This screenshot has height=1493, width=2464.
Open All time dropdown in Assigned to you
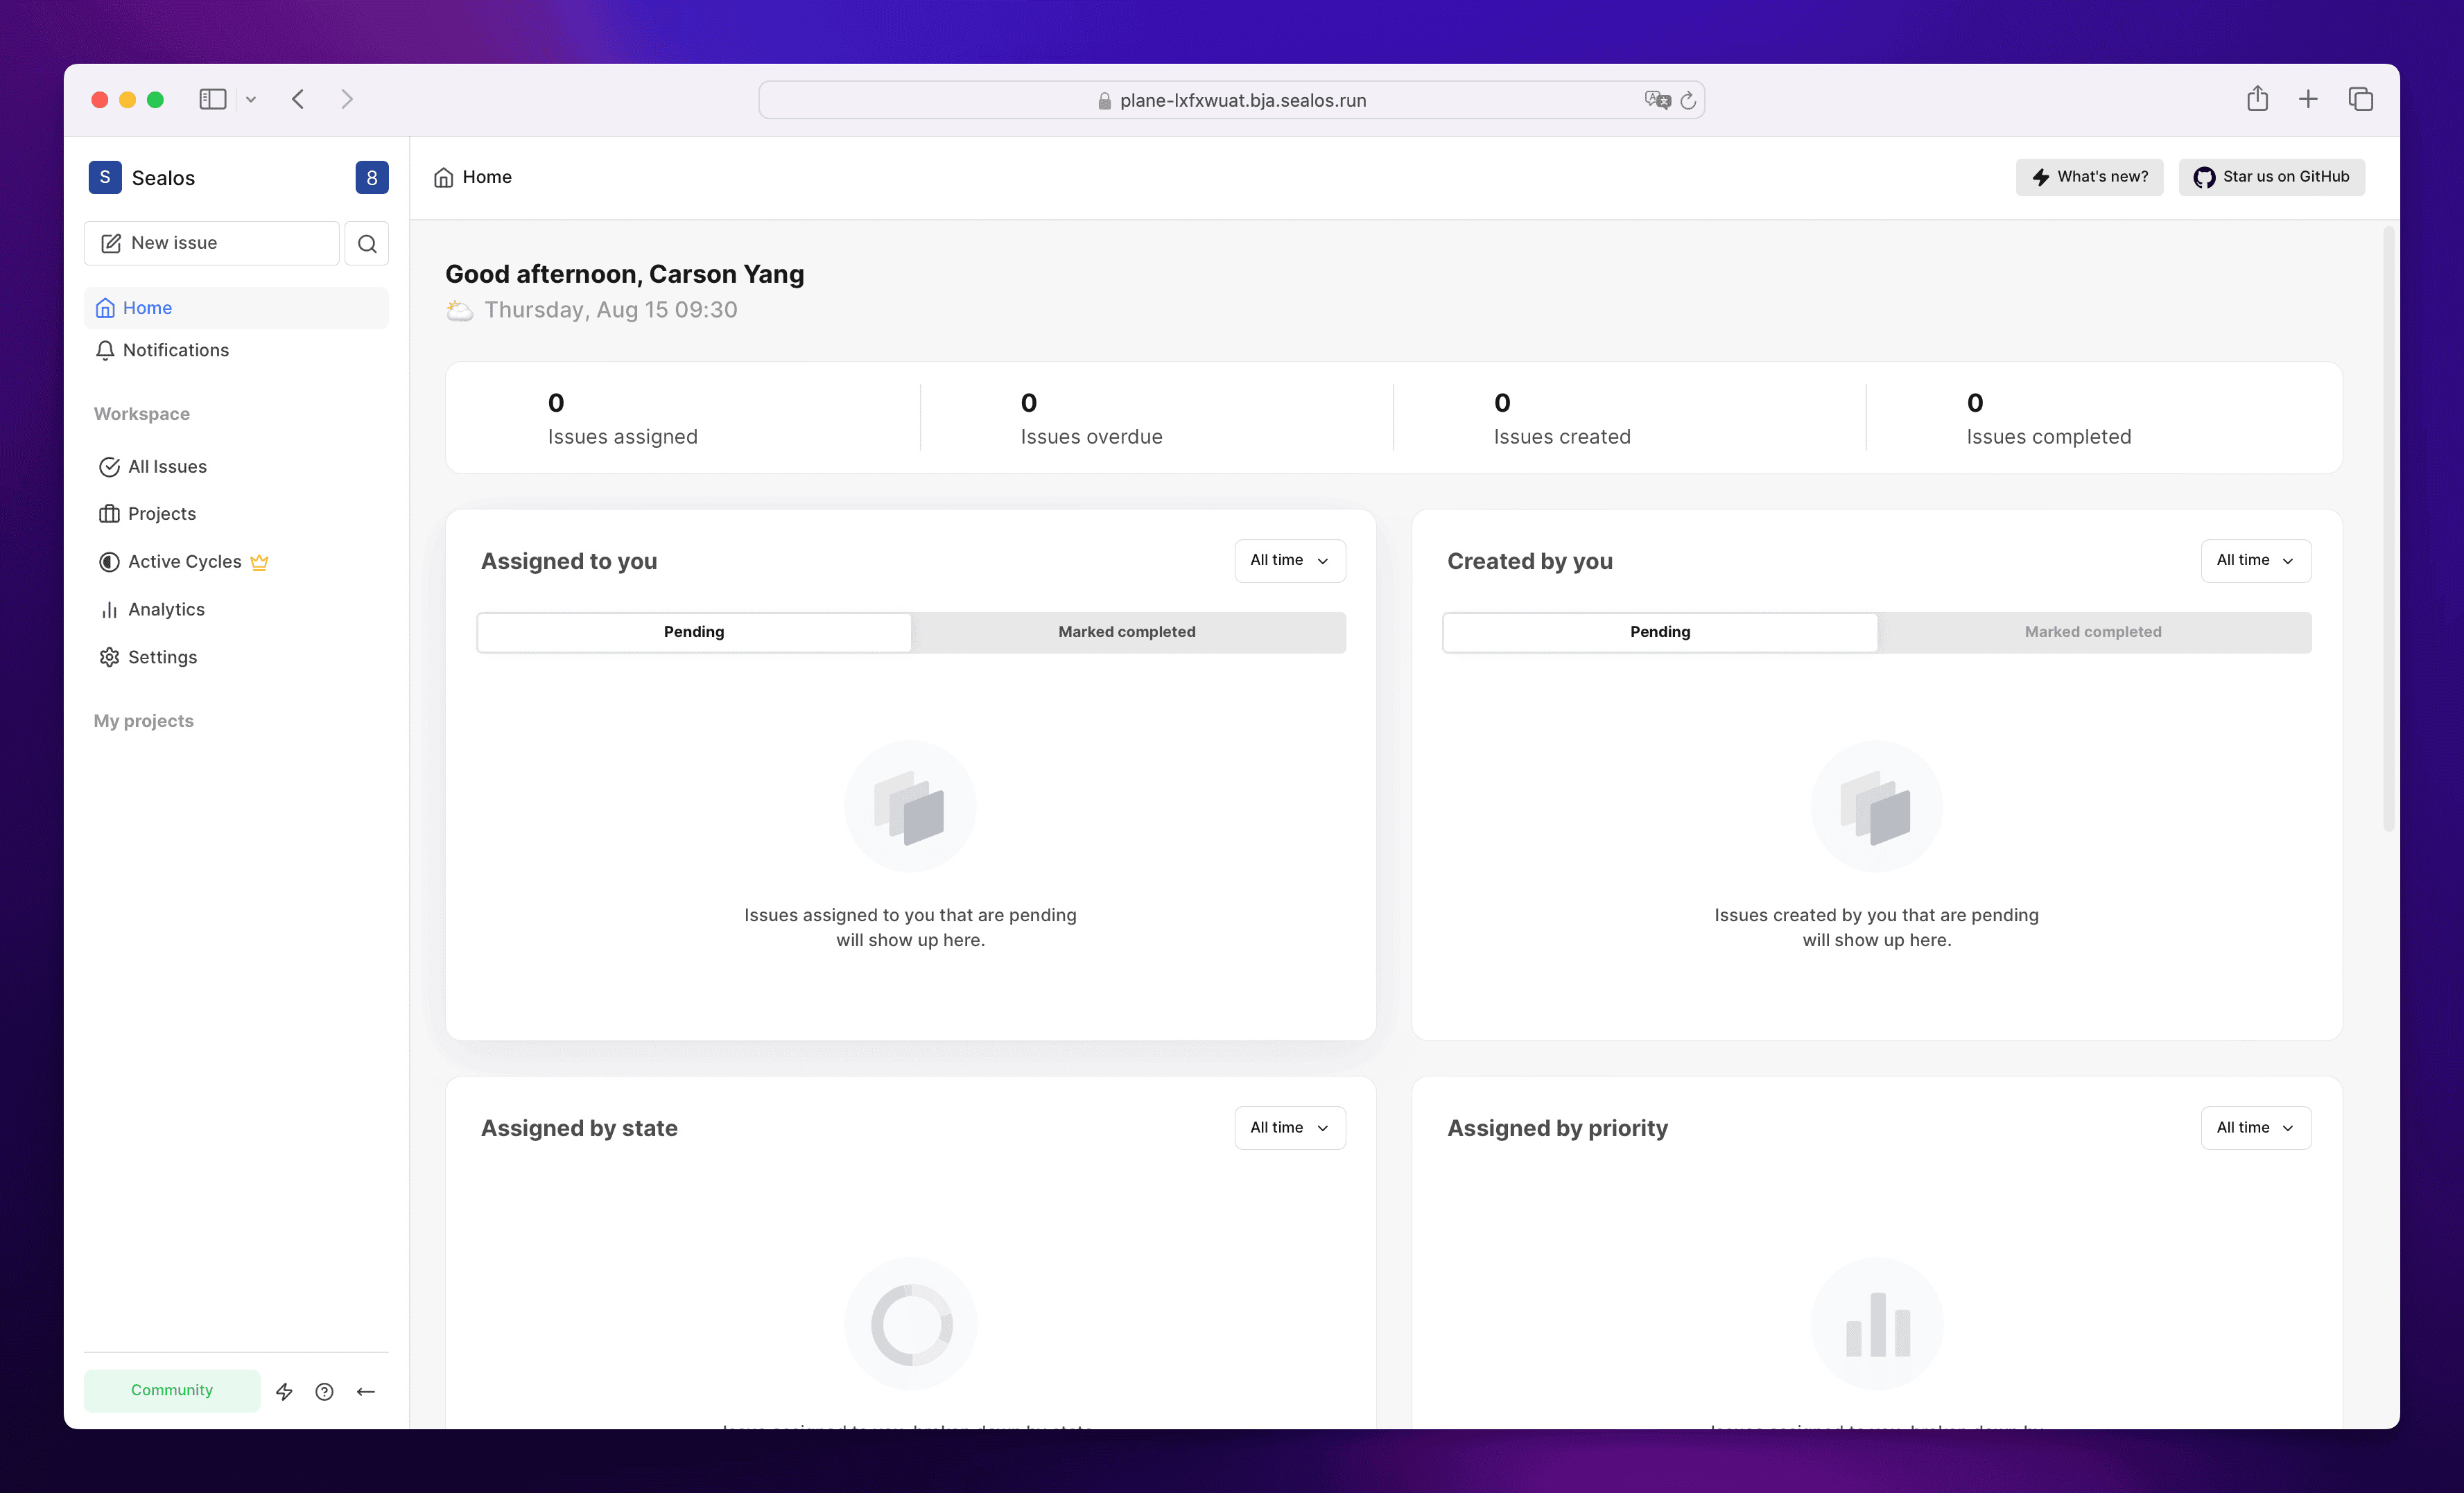(1289, 560)
